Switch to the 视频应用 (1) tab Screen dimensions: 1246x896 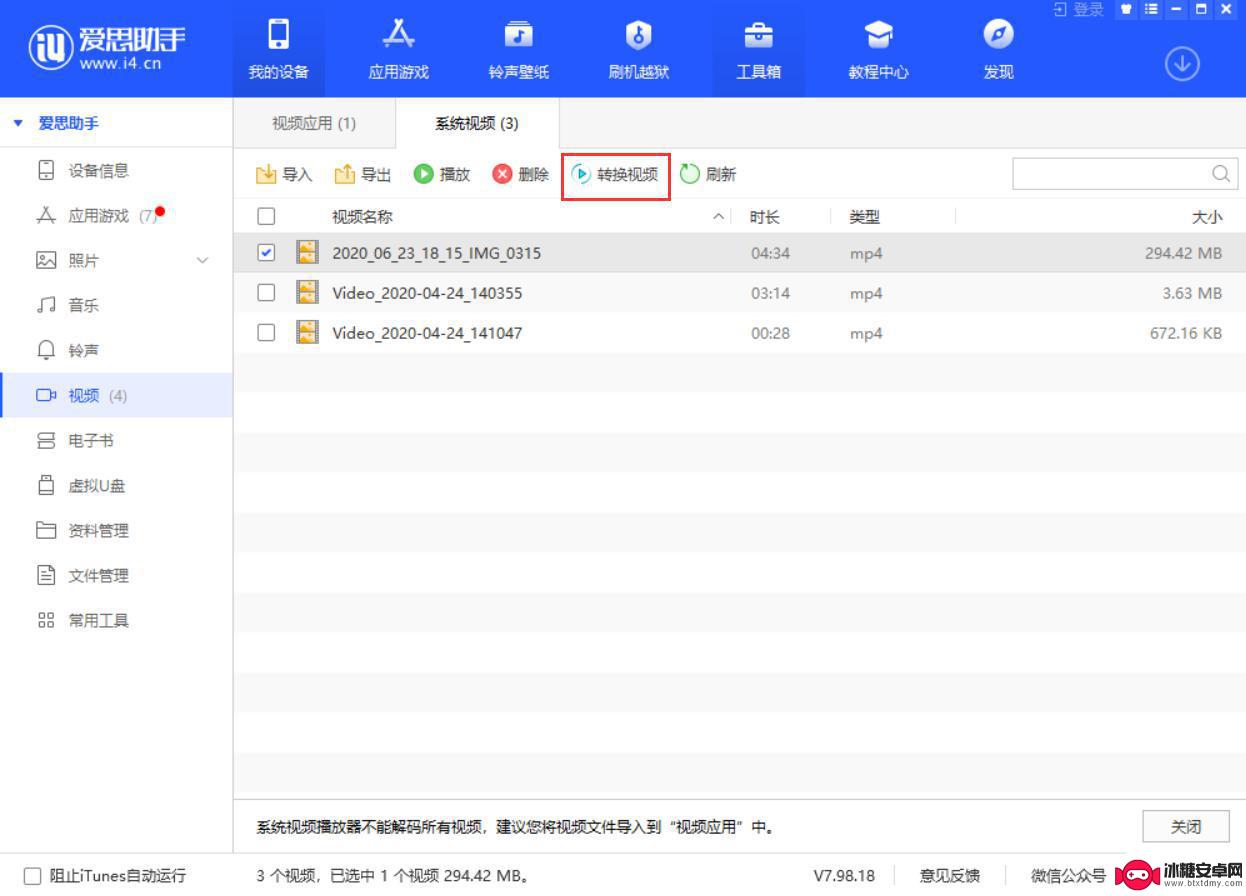point(314,123)
